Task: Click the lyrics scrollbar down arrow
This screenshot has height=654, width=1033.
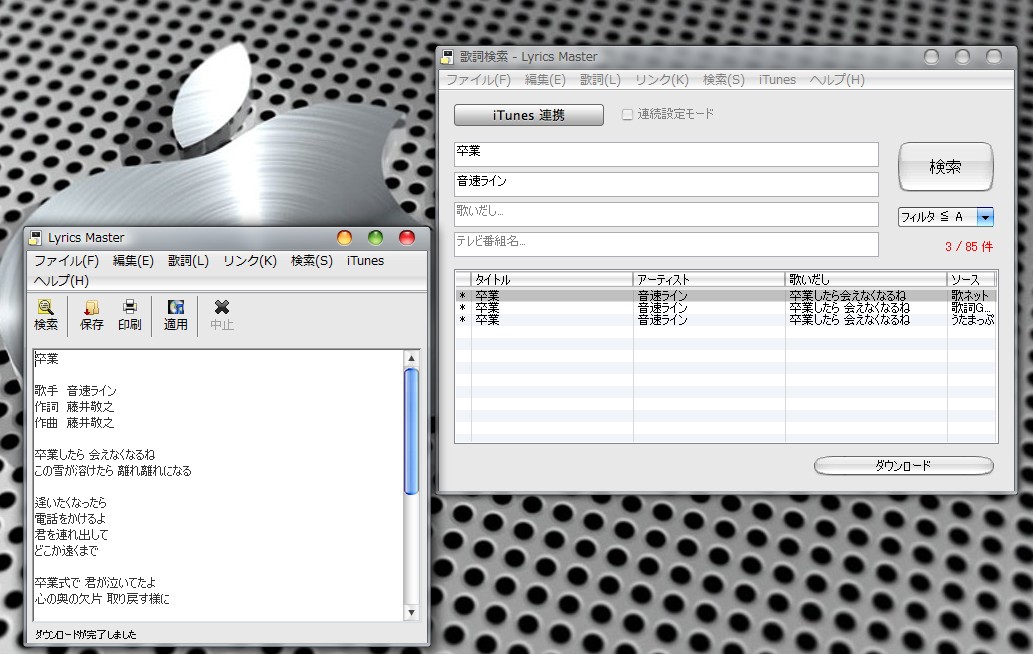Action: [411, 613]
